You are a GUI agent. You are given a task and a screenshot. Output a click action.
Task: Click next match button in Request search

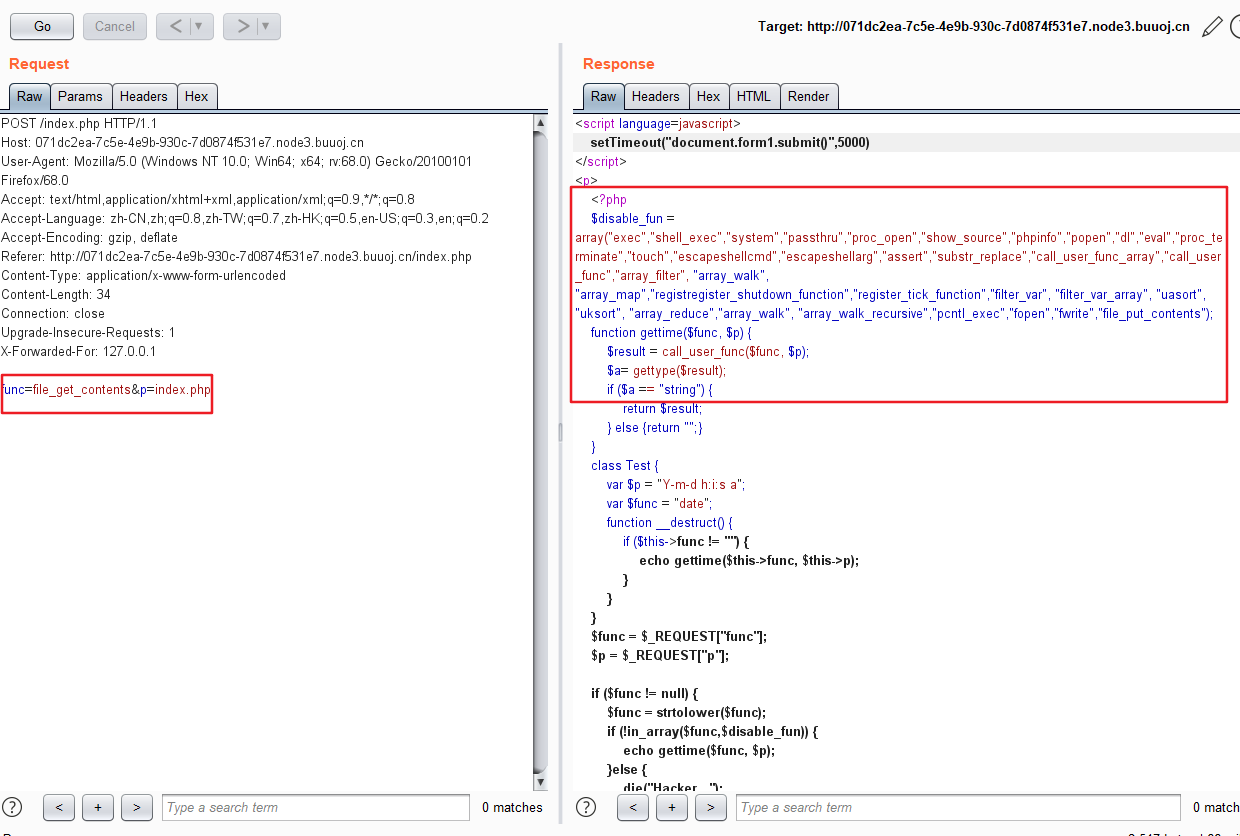pos(136,808)
